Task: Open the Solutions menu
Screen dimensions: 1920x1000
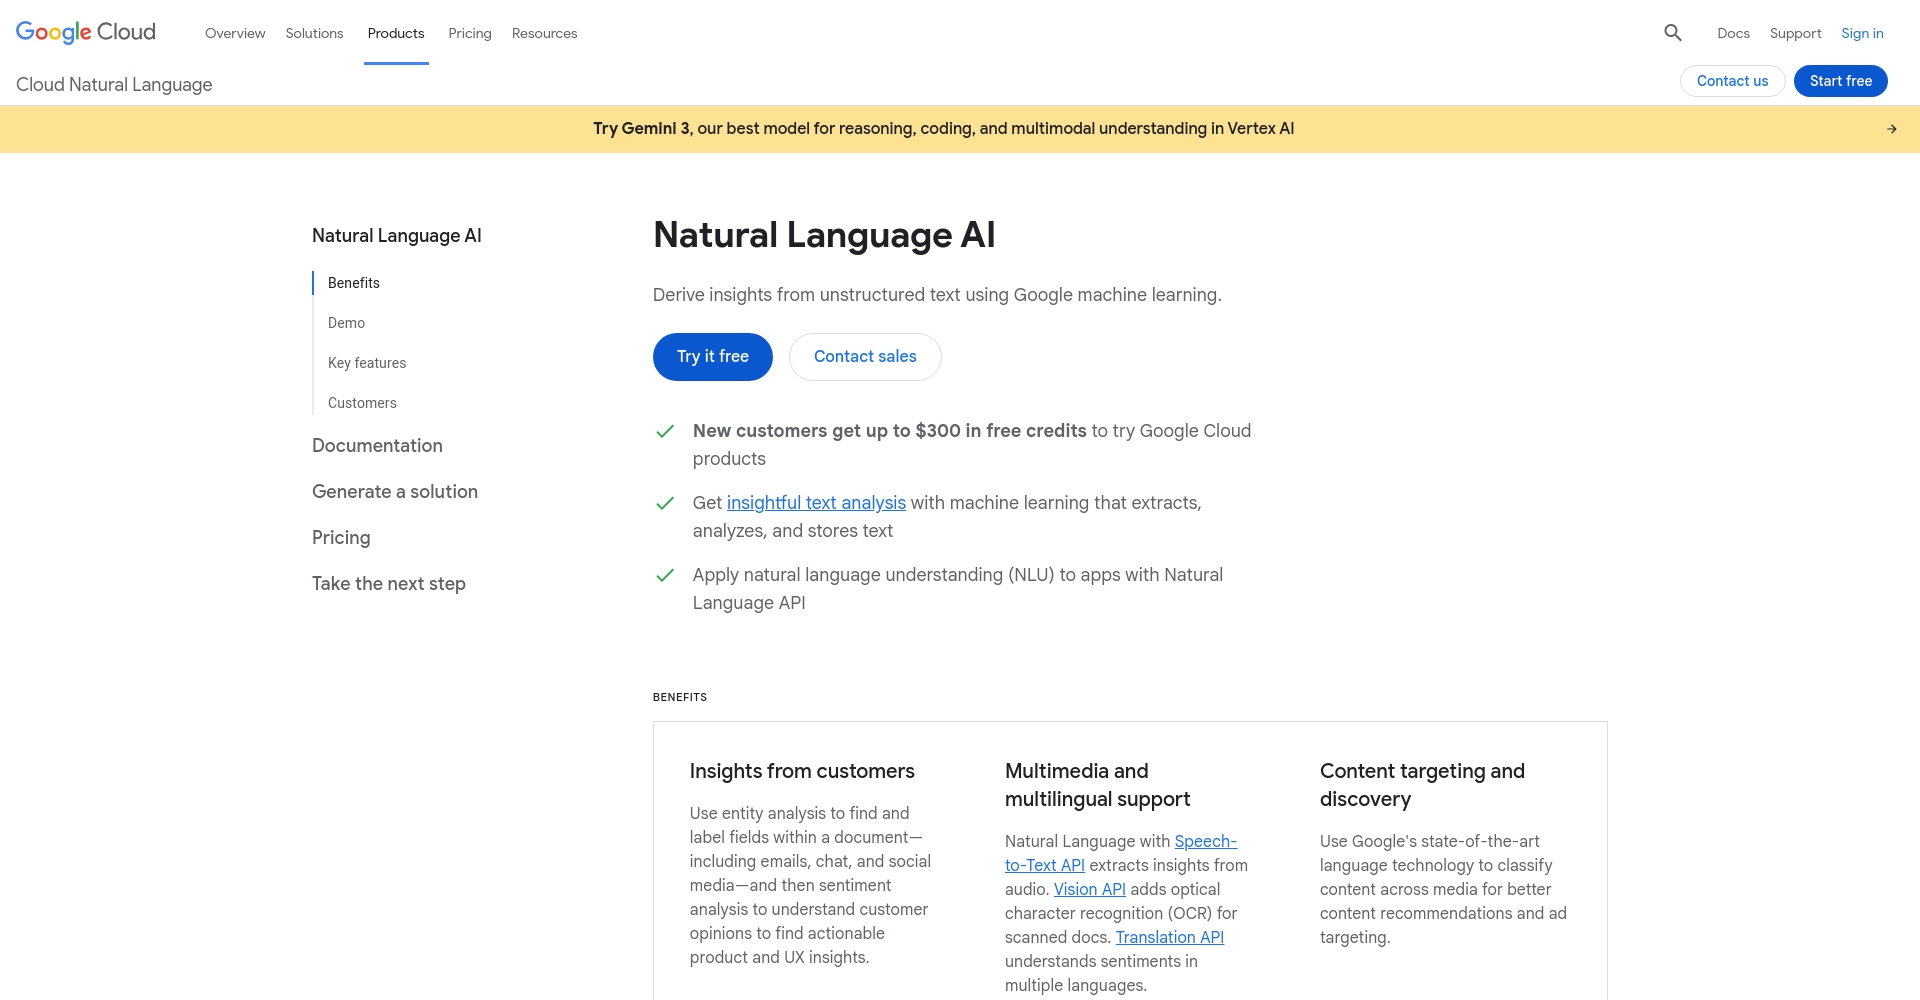Action: [314, 33]
